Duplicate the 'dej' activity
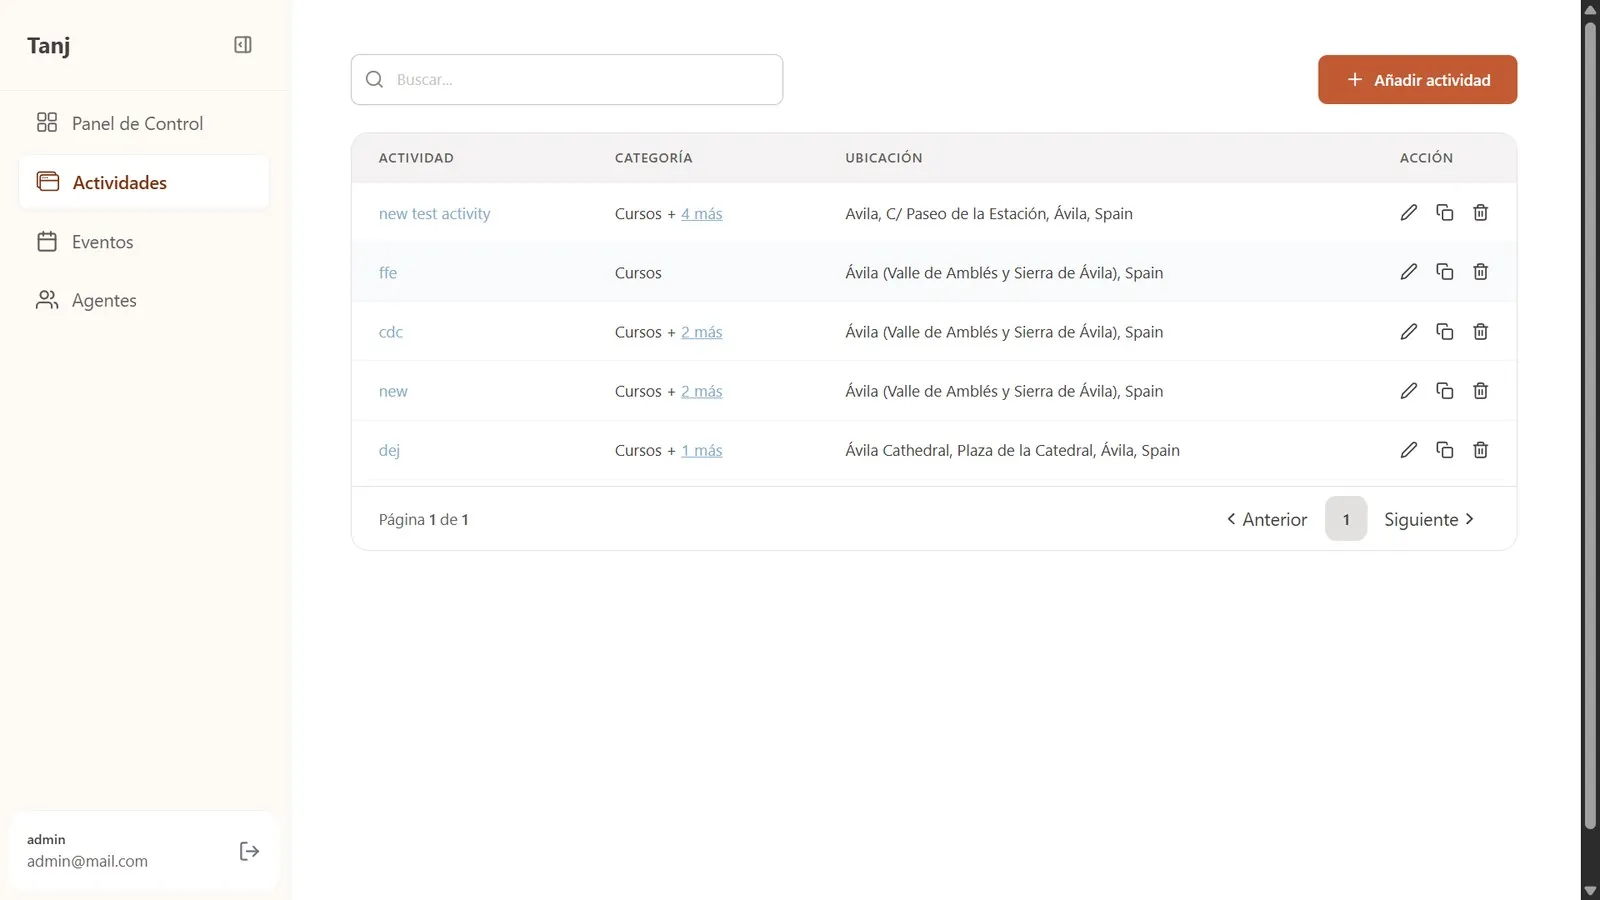 pyautogui.click(x=1444, y=450)
